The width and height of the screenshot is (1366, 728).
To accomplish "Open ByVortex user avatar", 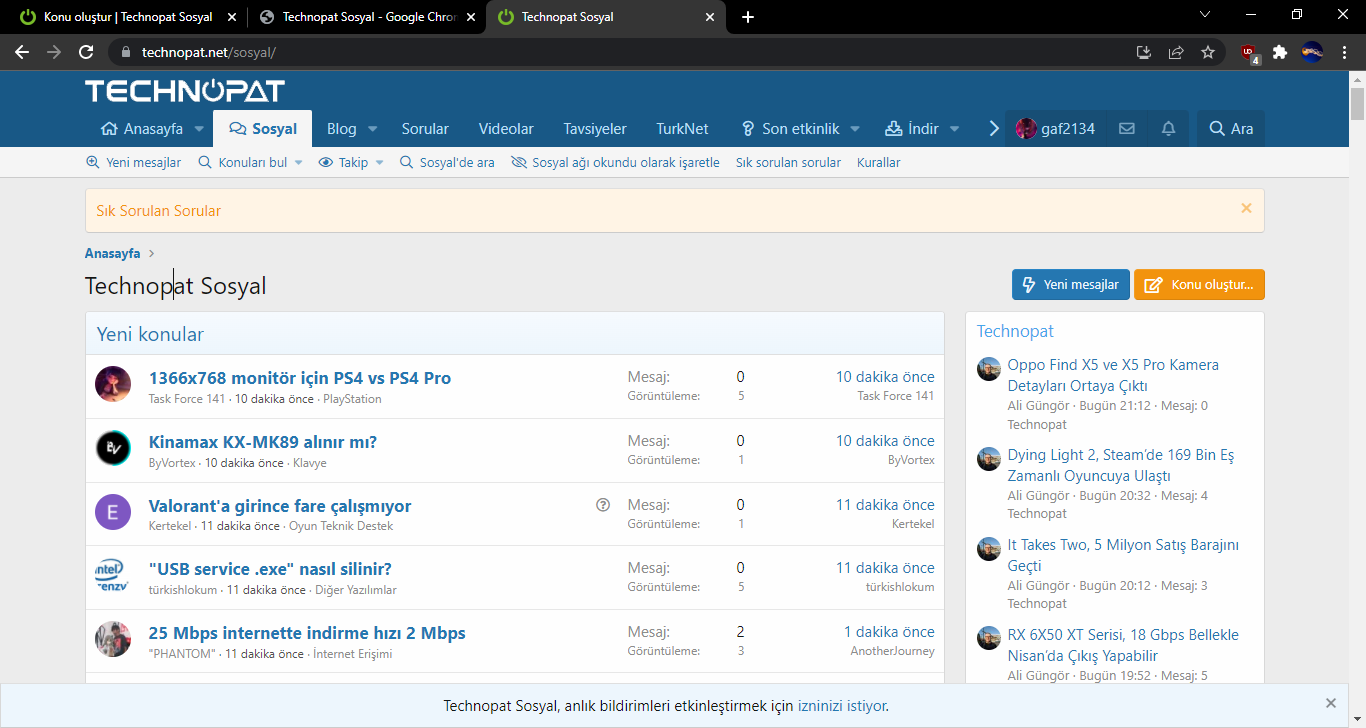I will pyautogui.click(x=113, y=448).
